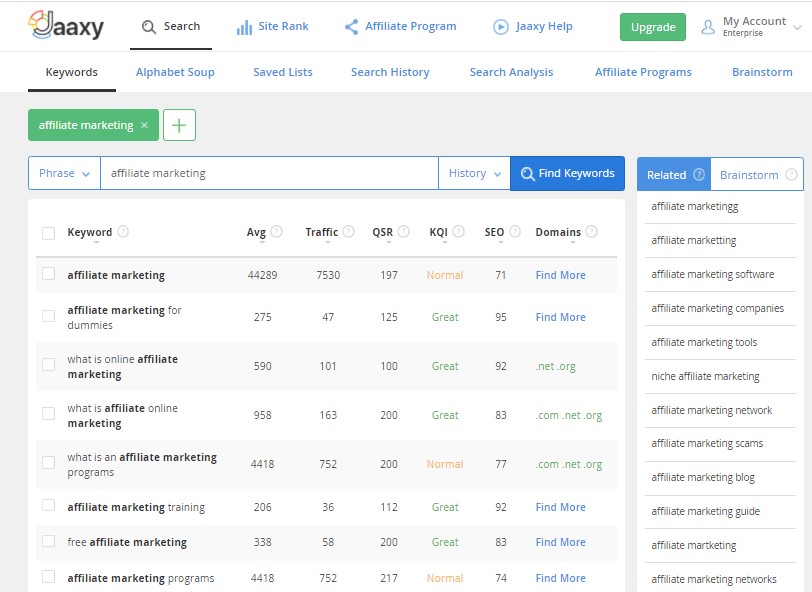Click the help icon on Brainstorm panel tab

791,175
